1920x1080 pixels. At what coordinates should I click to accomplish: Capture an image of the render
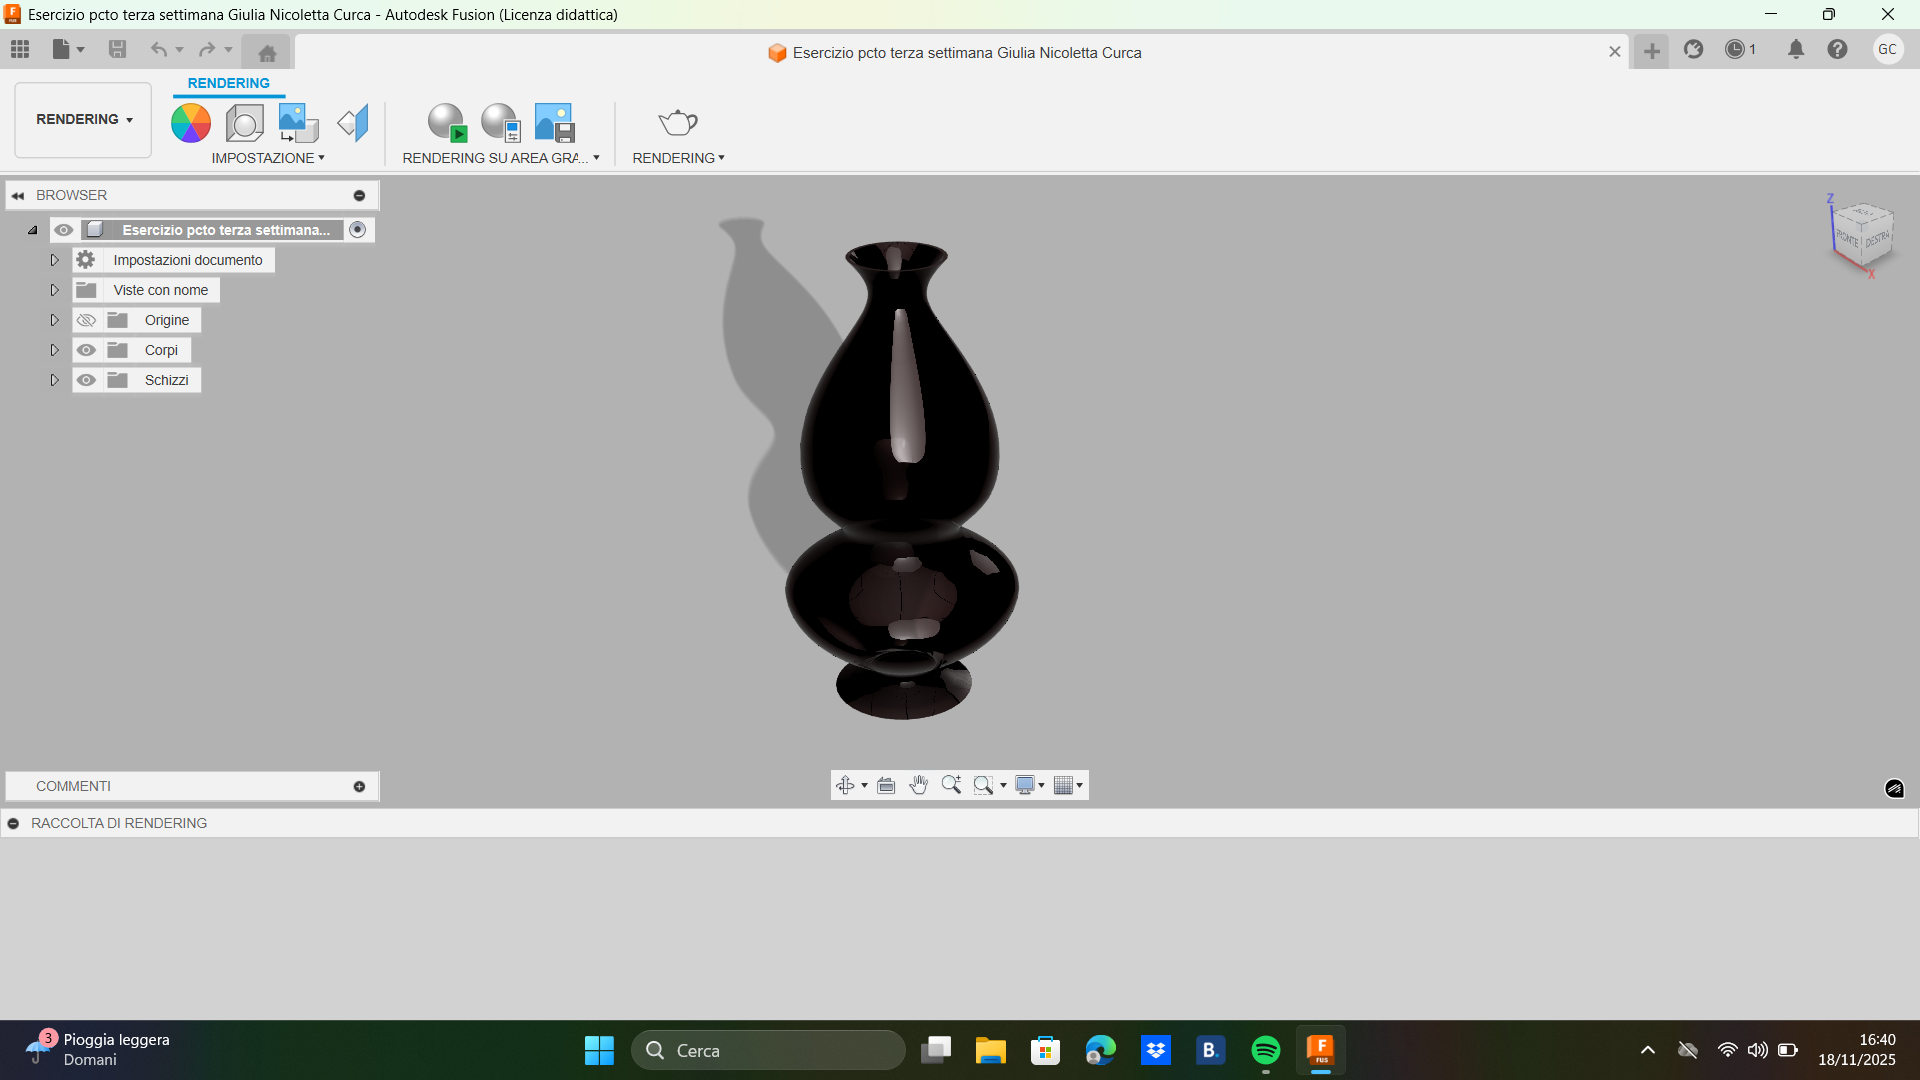pos(553,122)
